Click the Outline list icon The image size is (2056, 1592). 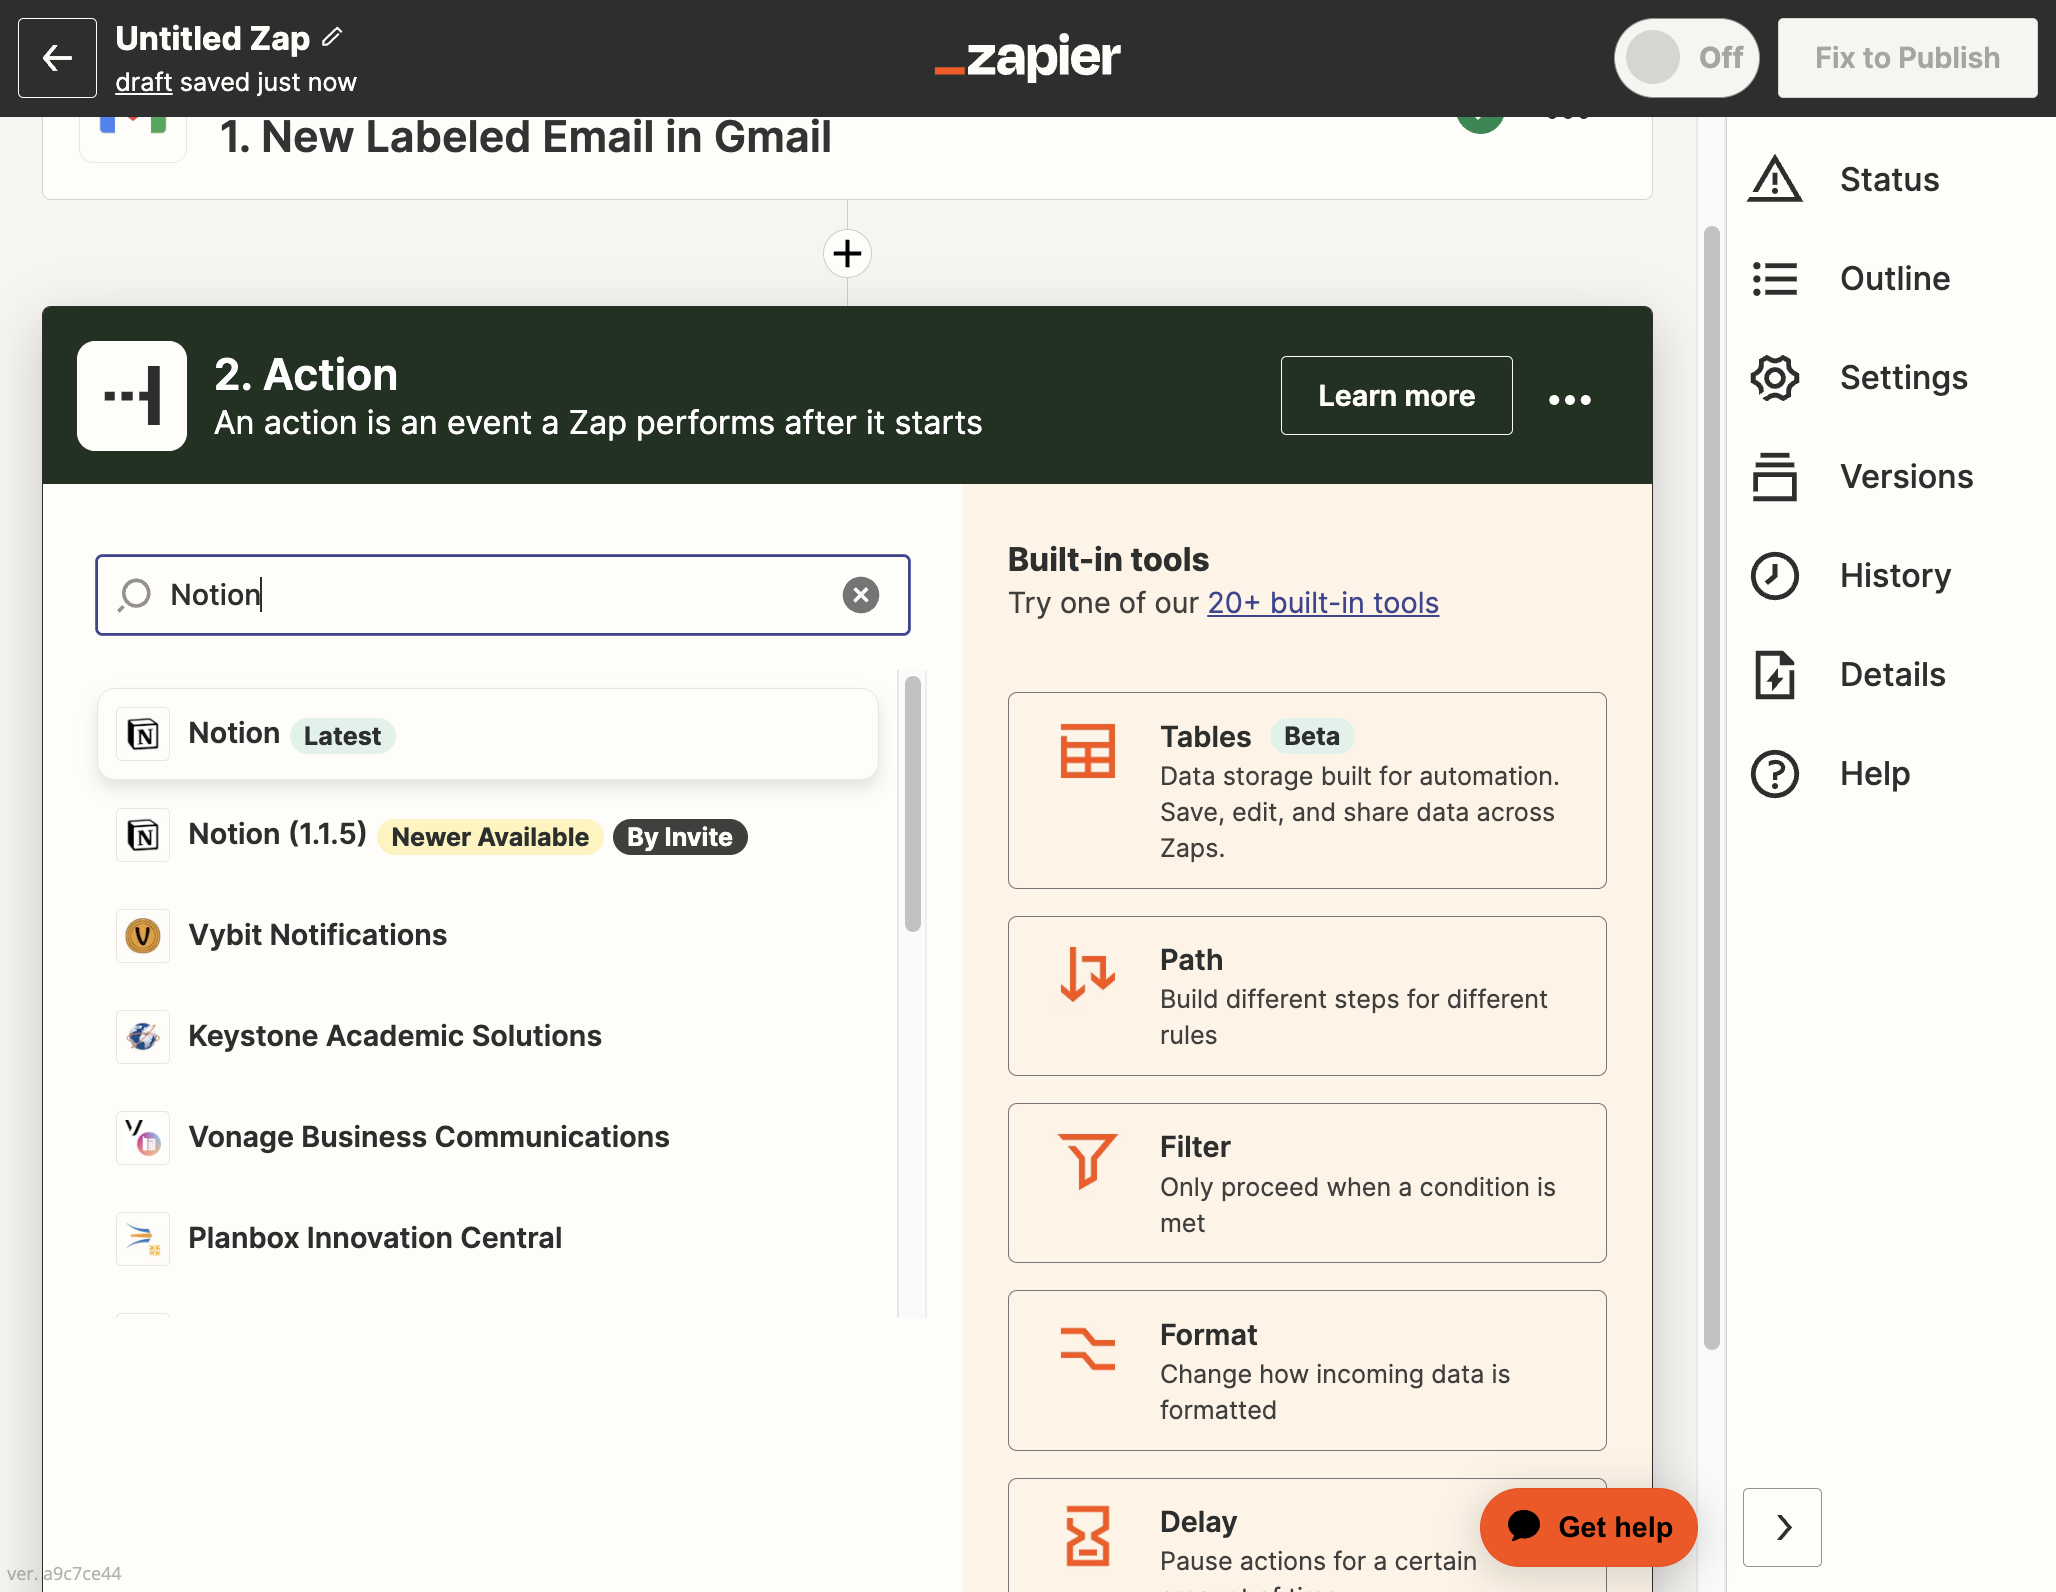[1774, 278]
